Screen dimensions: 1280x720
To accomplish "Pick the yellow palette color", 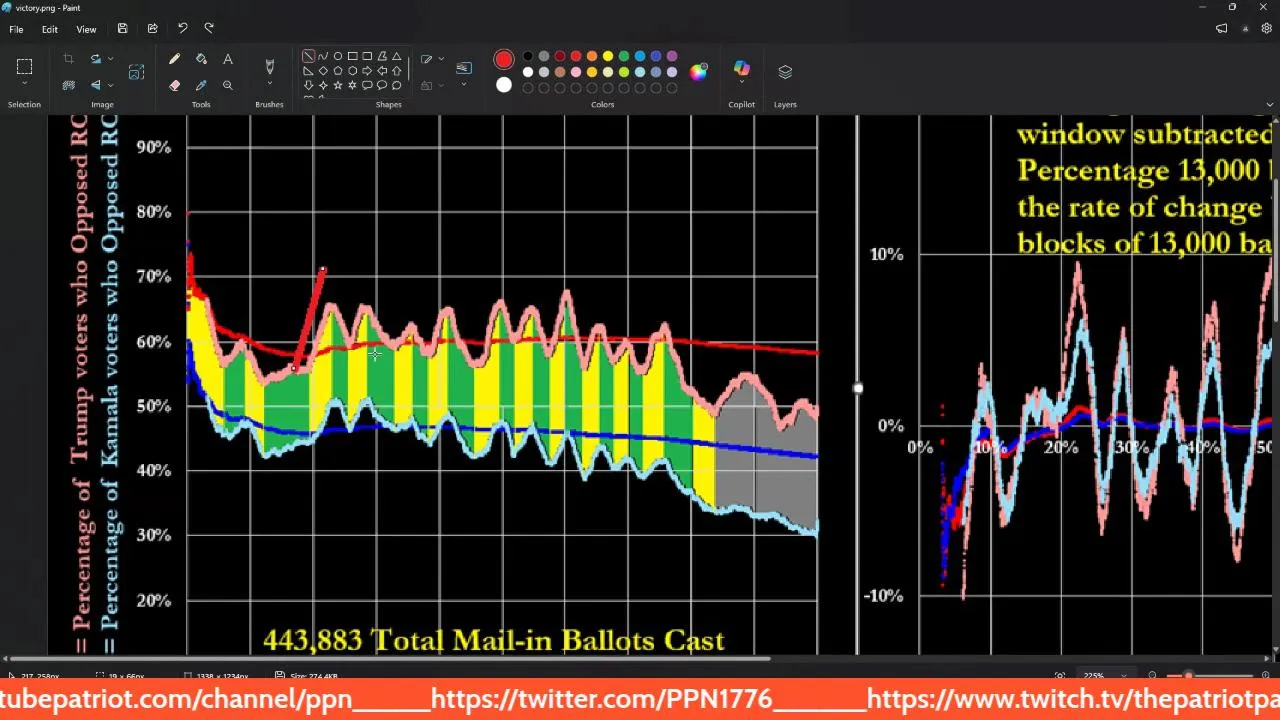I will 608,56.
